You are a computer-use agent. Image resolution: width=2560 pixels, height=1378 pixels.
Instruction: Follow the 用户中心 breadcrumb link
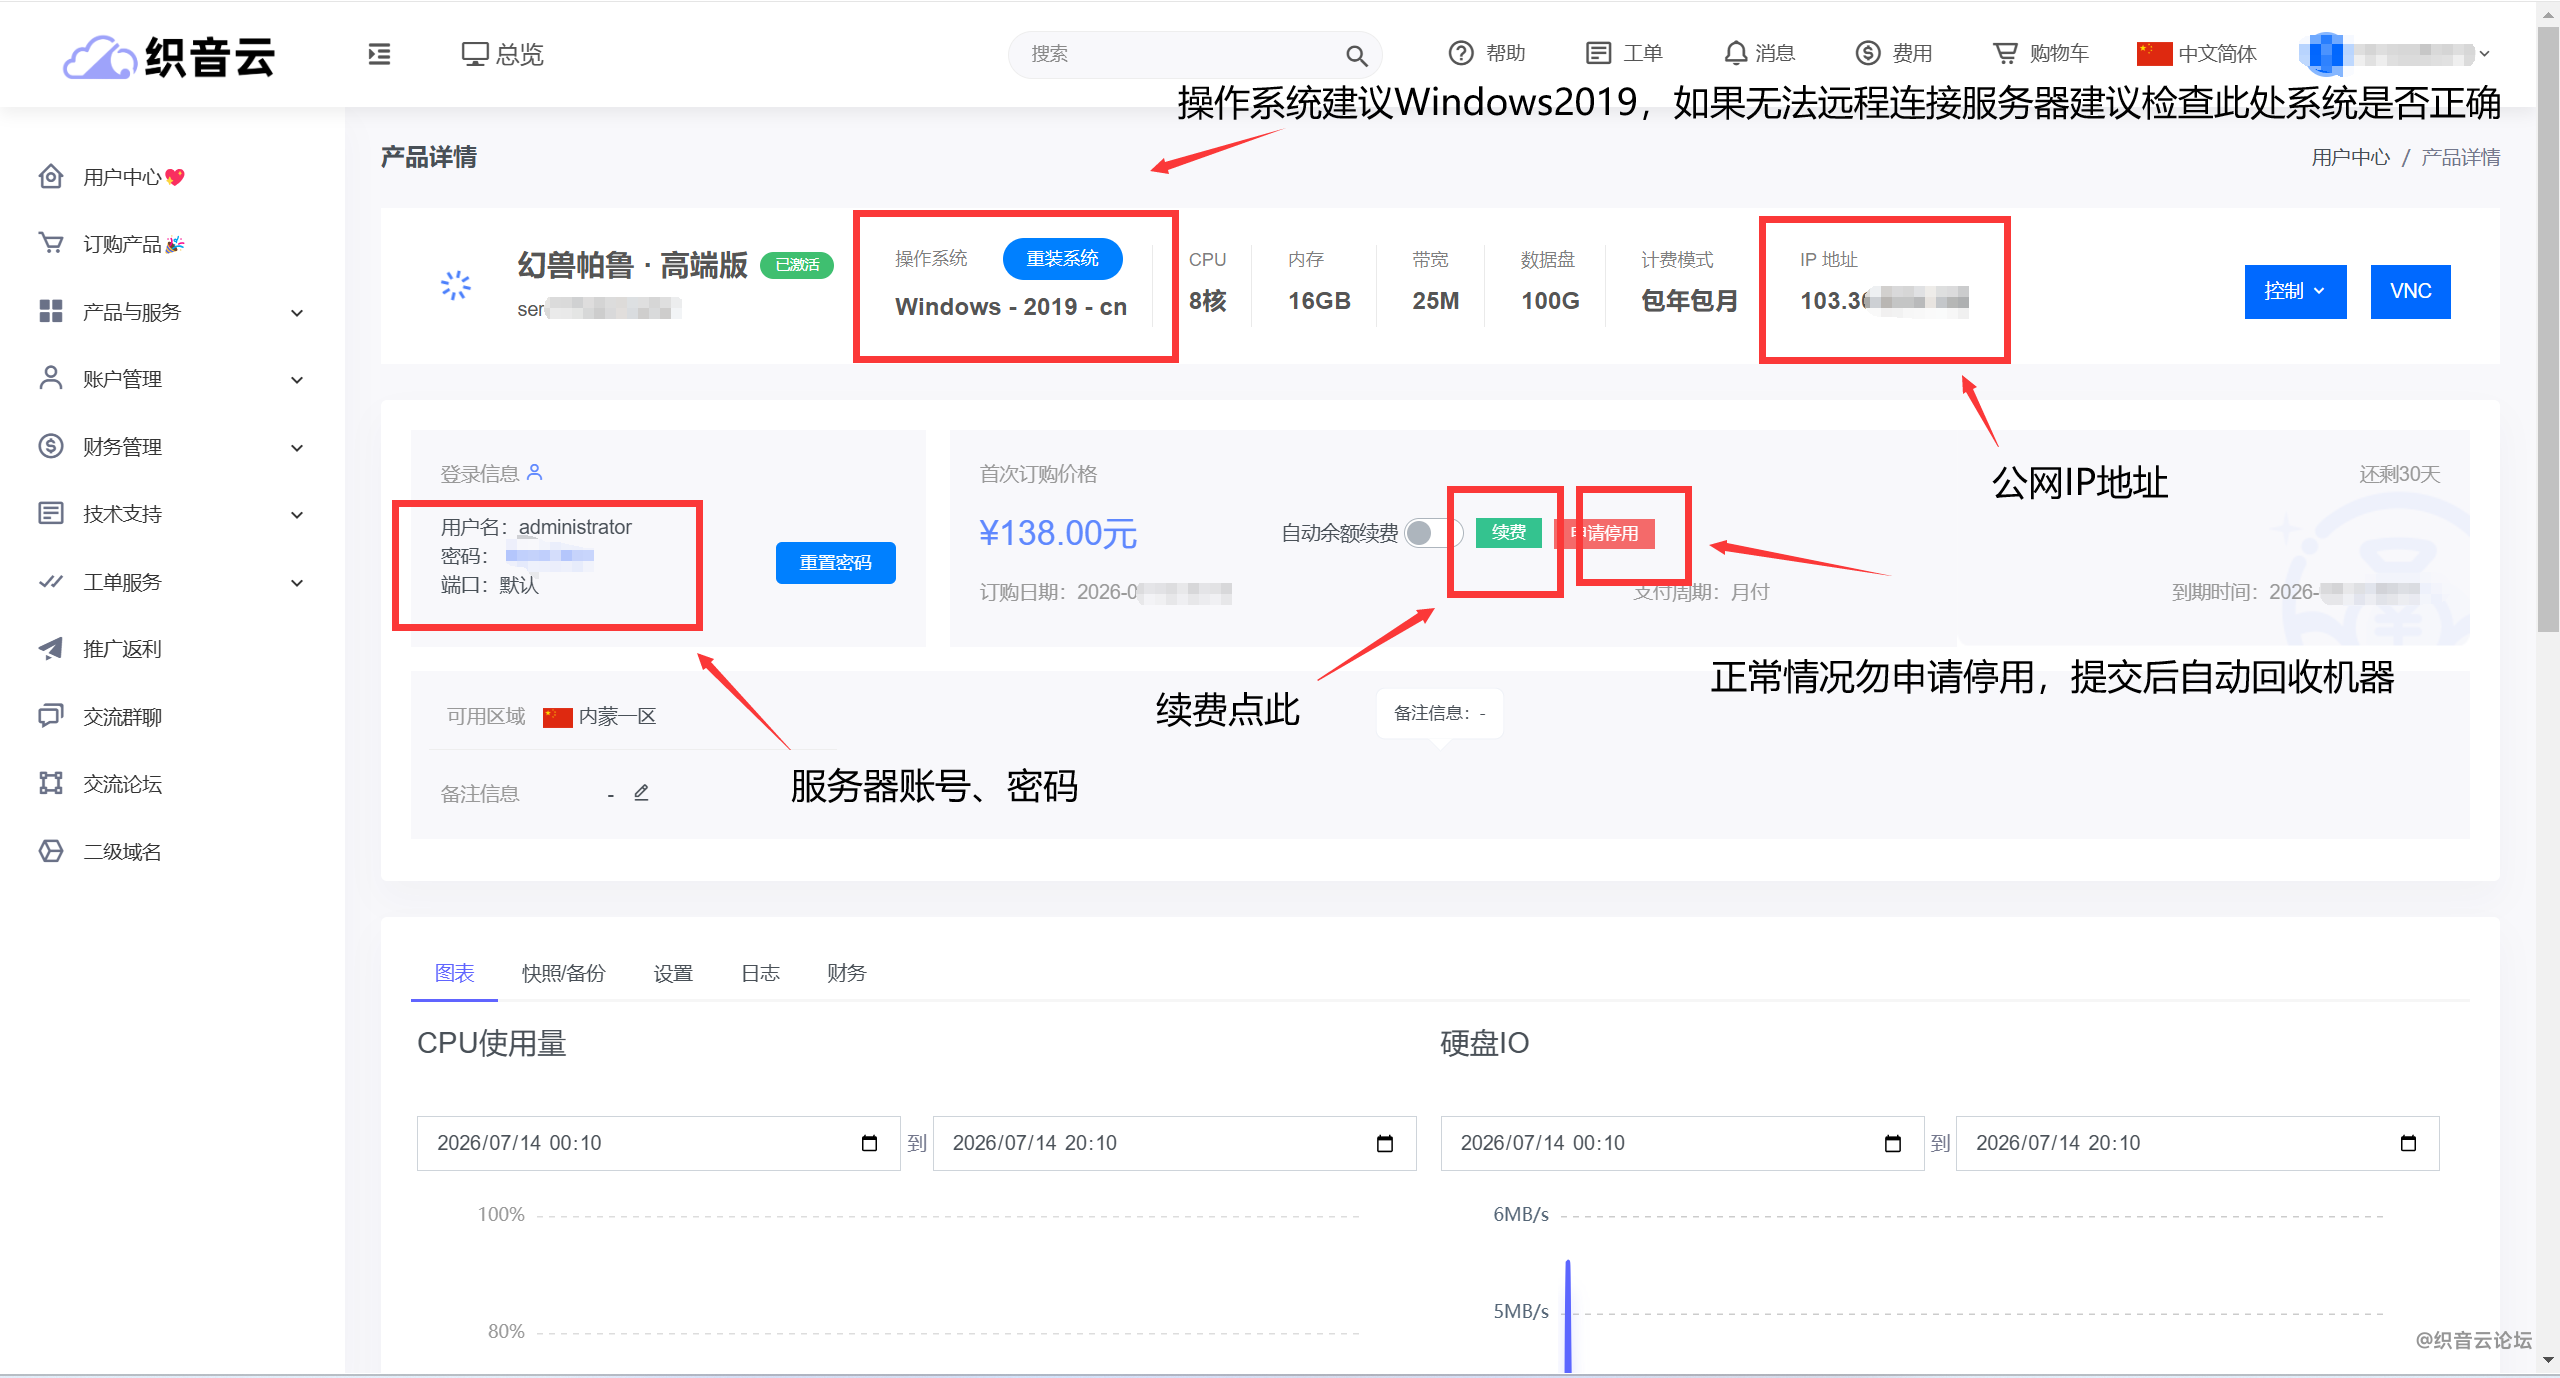click(2350, 157)
